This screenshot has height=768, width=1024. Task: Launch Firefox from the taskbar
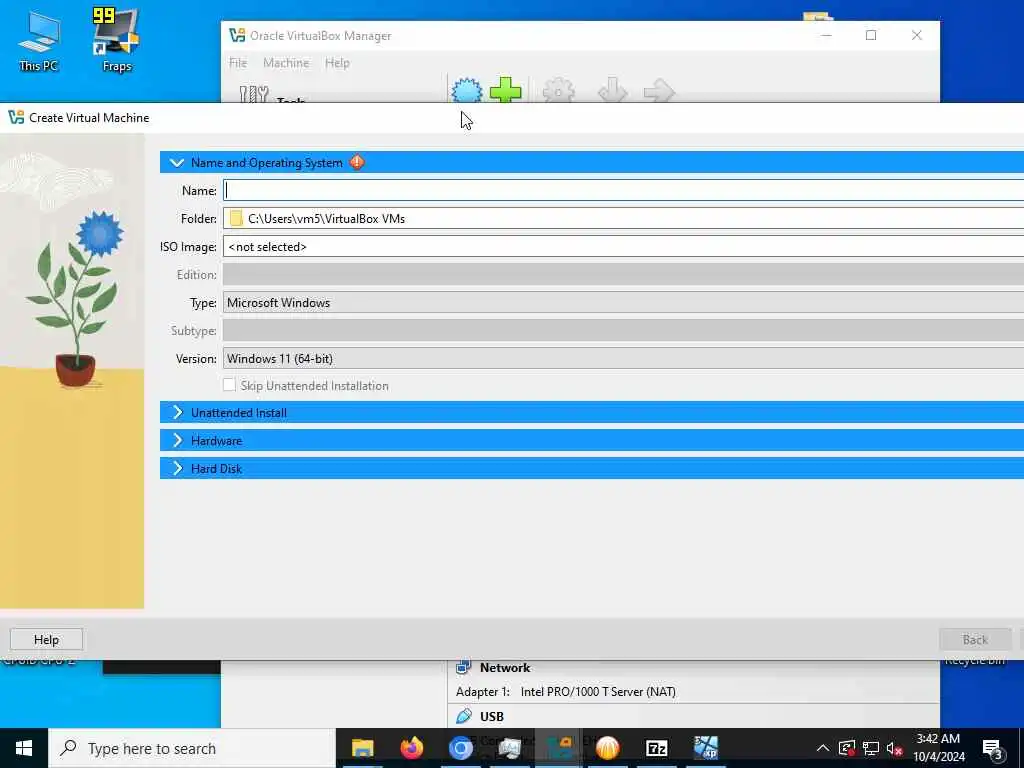coord(411,748)
